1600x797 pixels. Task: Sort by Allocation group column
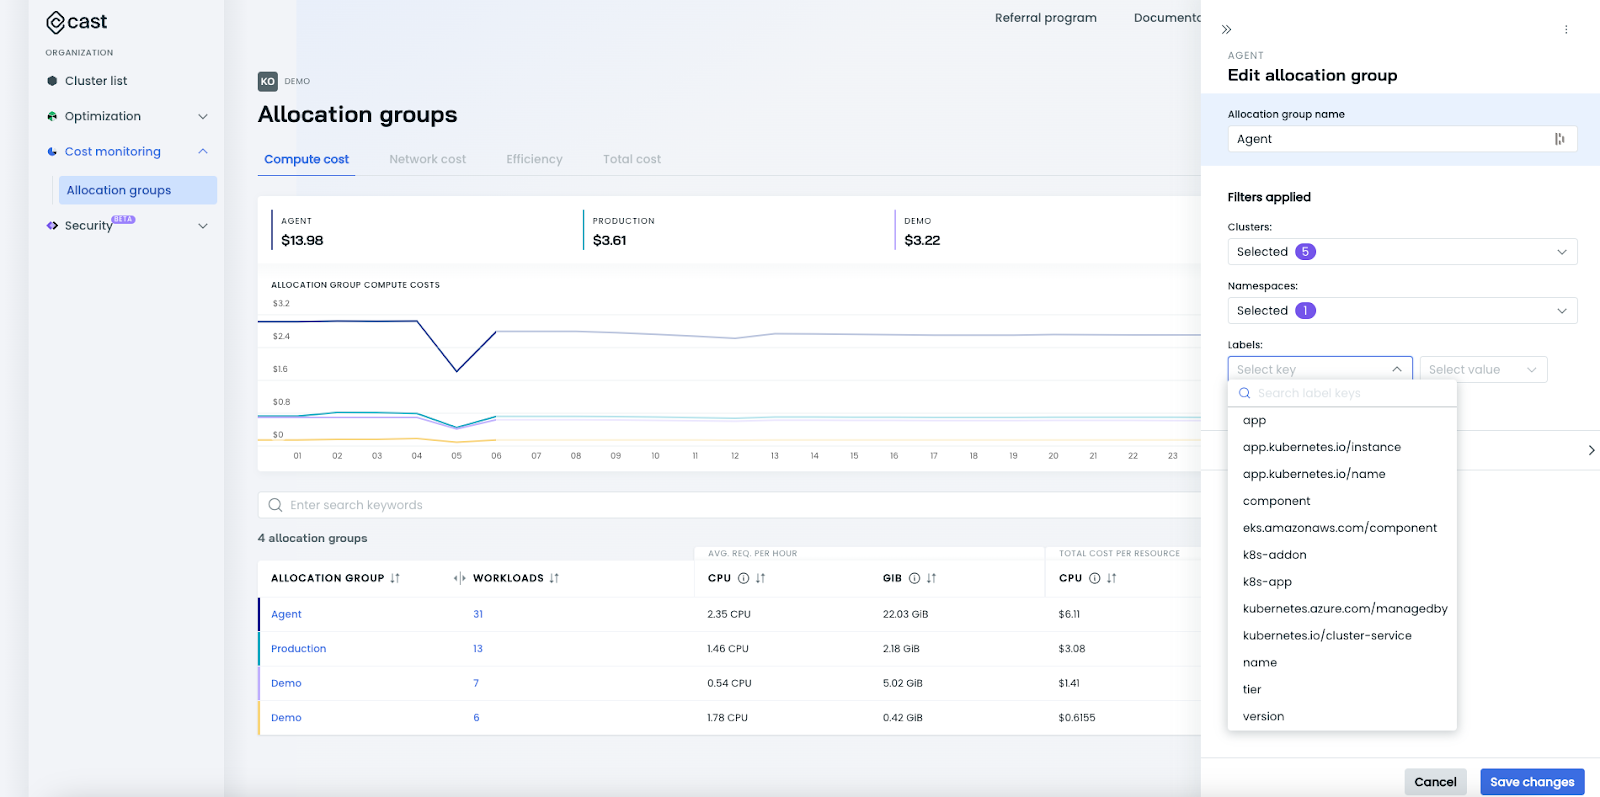(x=395, y=578)
